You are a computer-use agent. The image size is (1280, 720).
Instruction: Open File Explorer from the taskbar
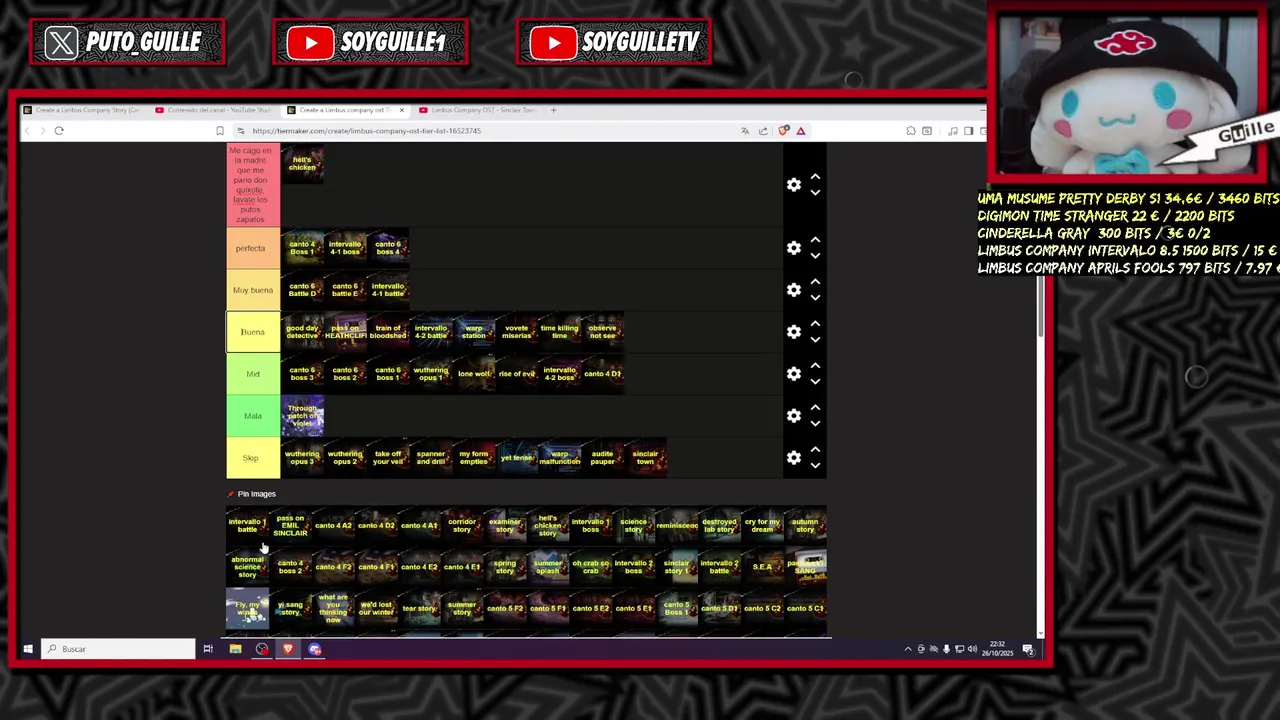235,649
